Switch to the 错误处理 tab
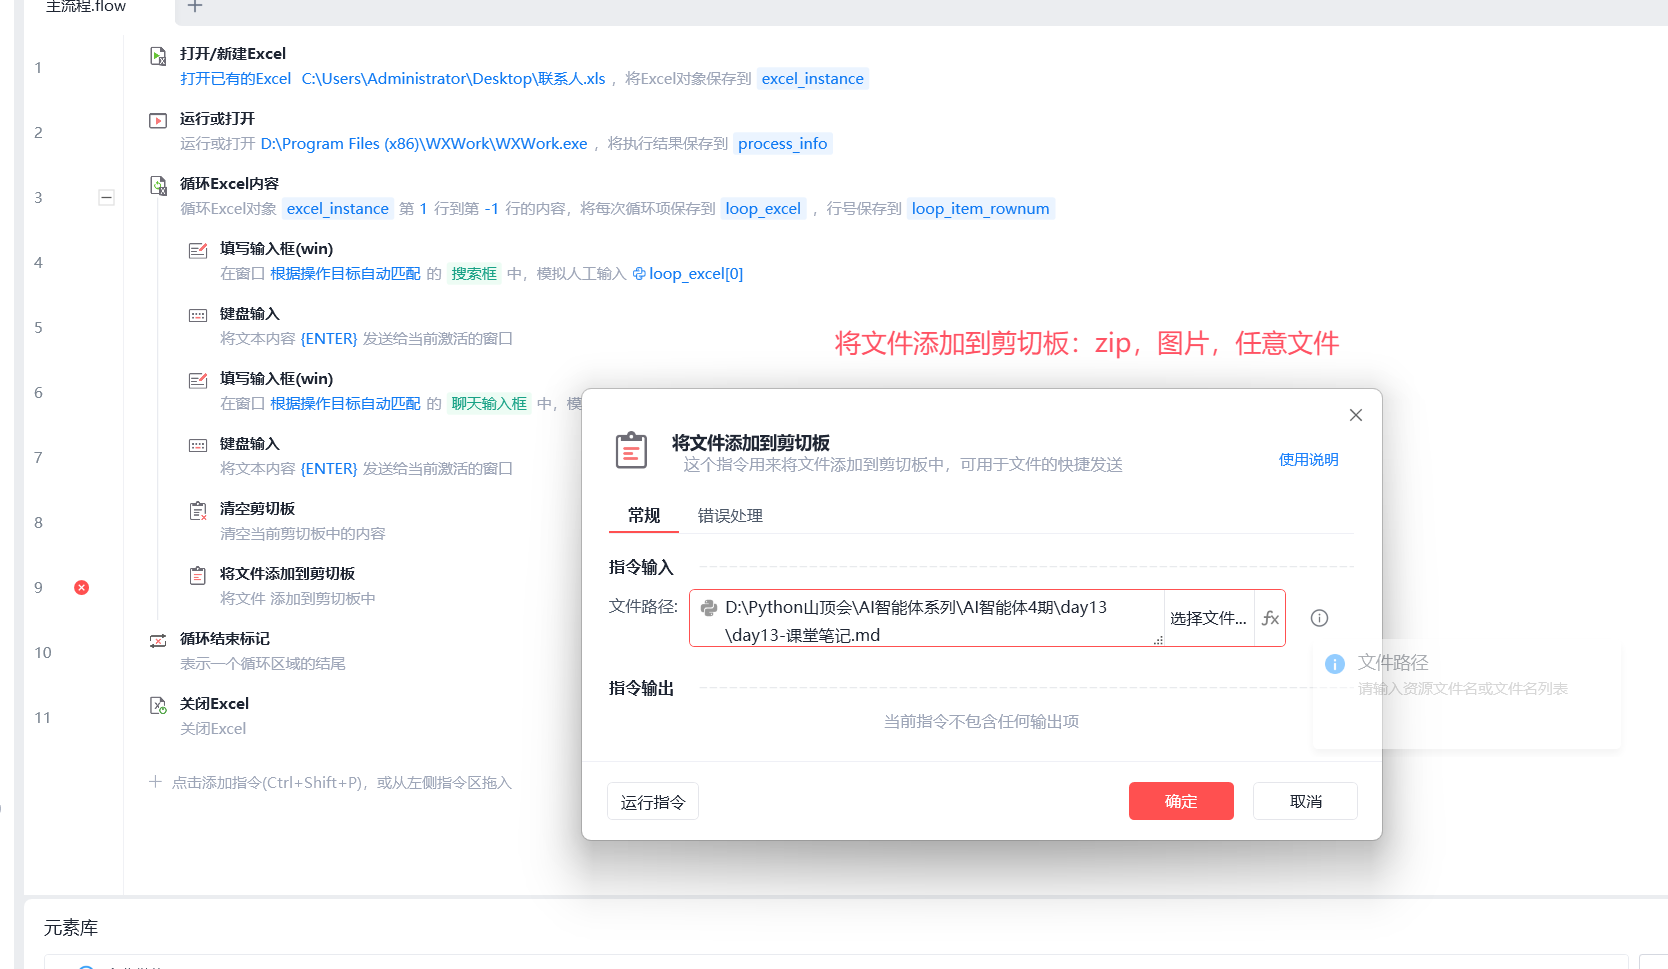The width and height of the screenshot is (1668, 969). (730, 516)
